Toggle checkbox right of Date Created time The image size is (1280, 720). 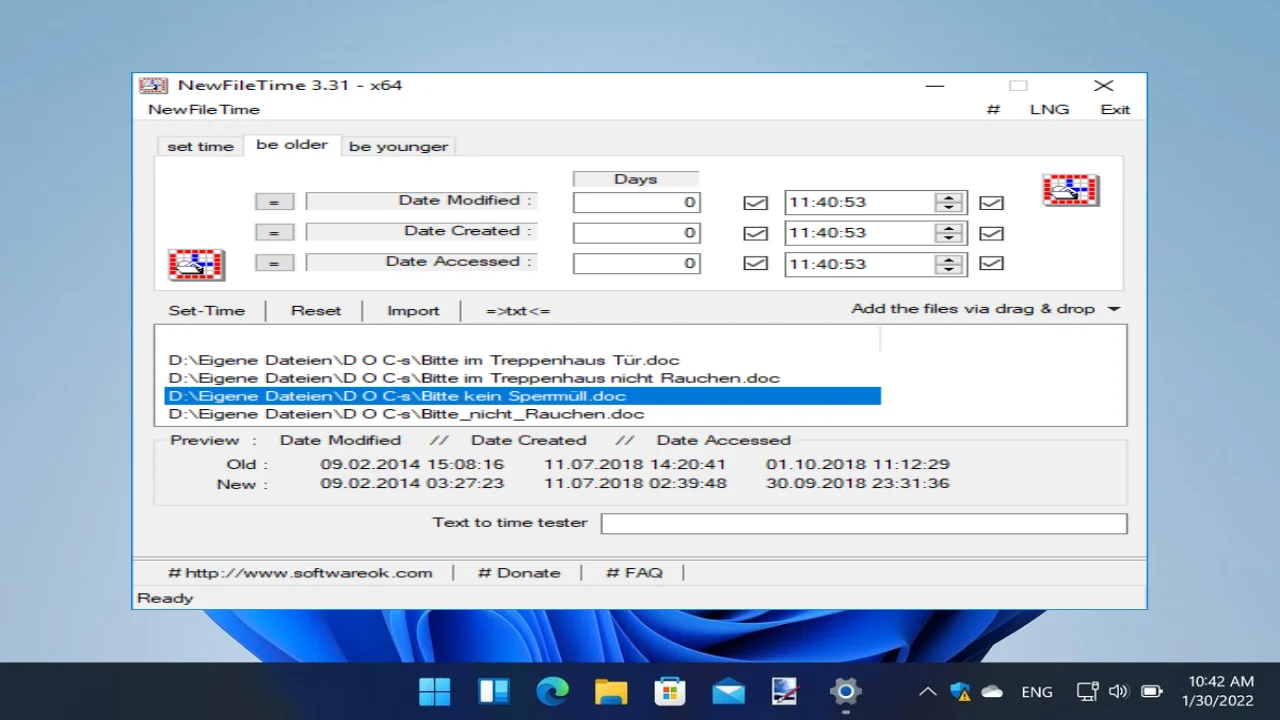tap(991, 233)
